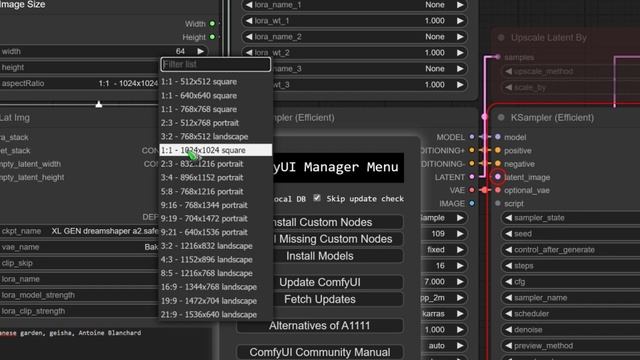The width and height of the screenshot is (640, 360).
Task: Click LATENT output socket
Action: pos(472,177)
